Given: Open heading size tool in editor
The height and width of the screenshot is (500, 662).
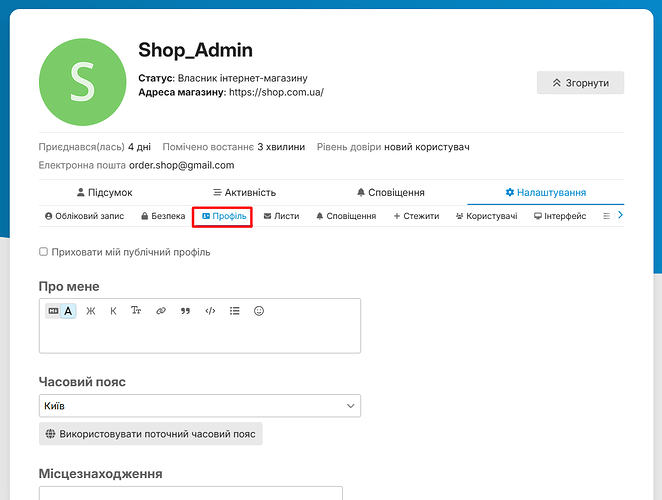Looking at the screenshot, I should pos(136,311).
